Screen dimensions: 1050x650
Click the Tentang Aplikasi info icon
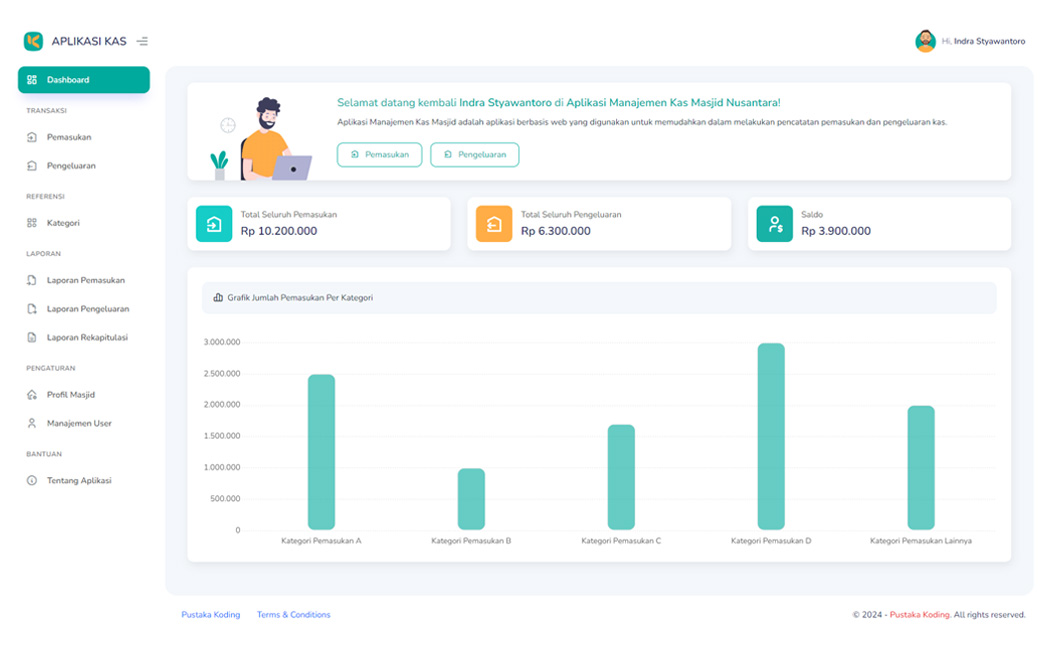click(32, 481)
